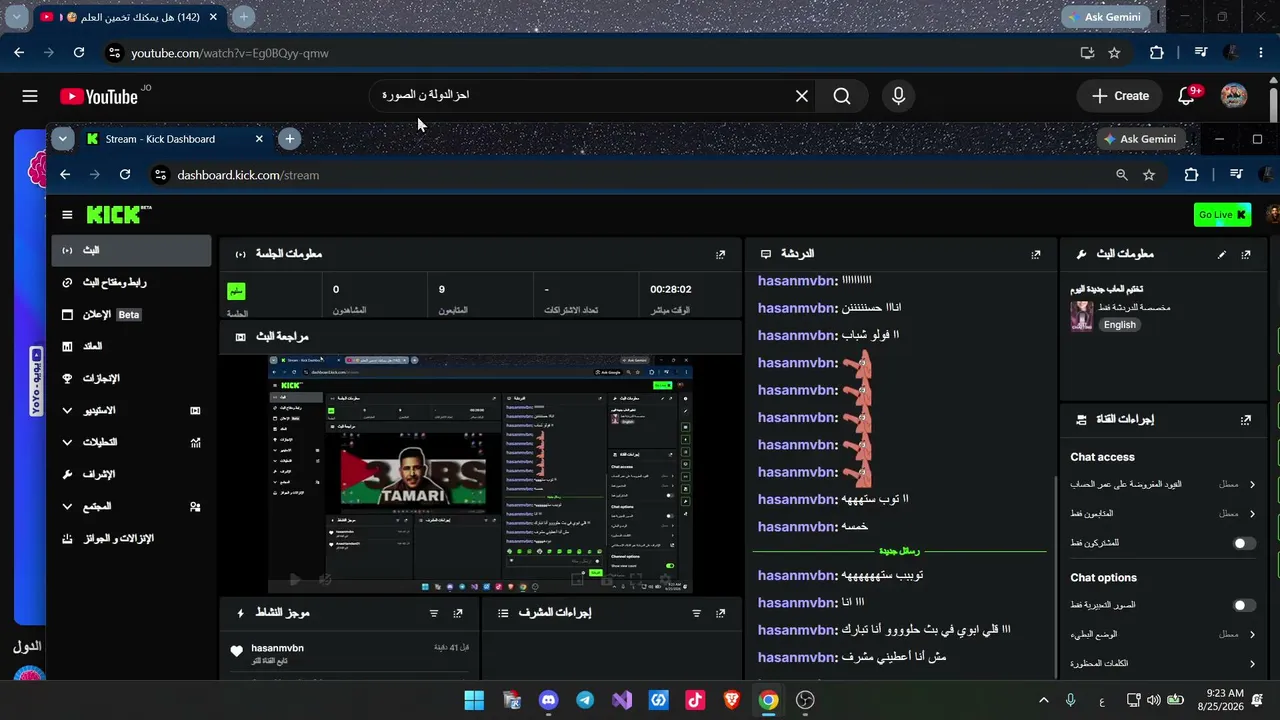Open tab search dropdown in Kick window

coord(63,139)
